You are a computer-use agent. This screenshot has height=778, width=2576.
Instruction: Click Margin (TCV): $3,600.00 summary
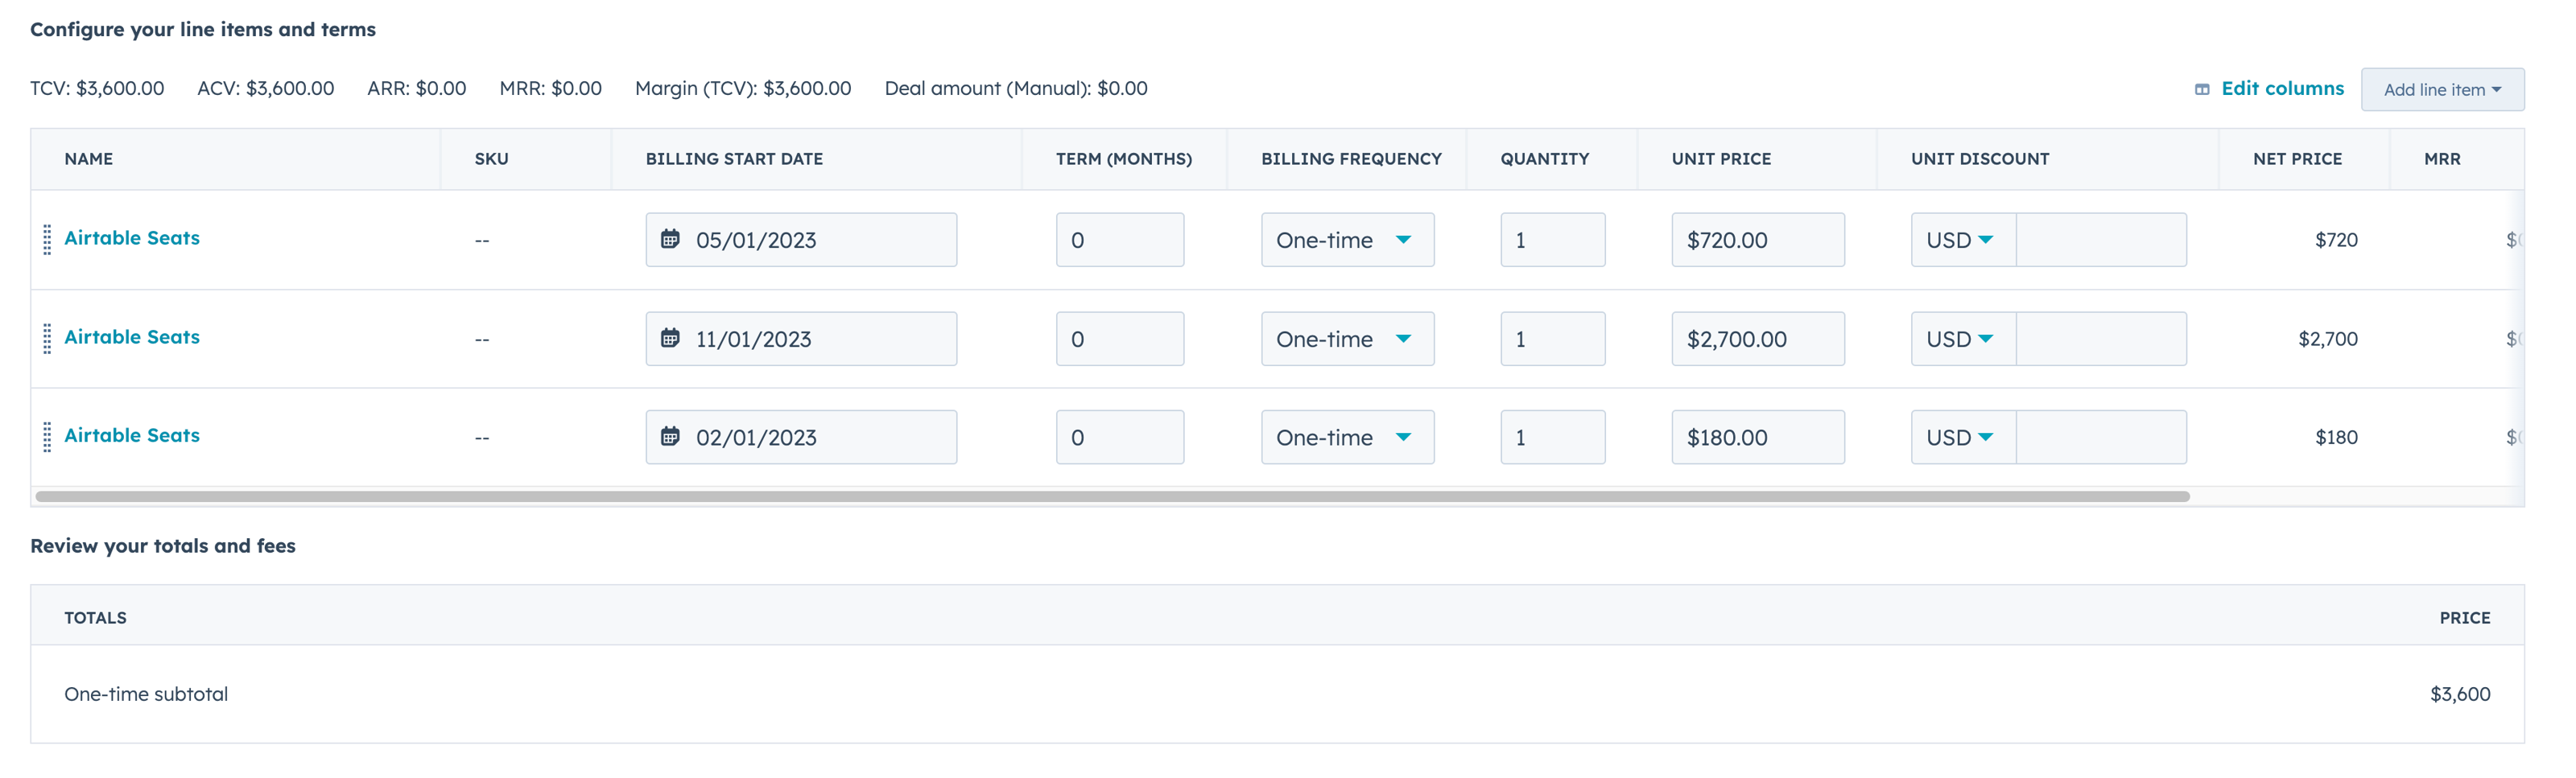coord(743,88)
